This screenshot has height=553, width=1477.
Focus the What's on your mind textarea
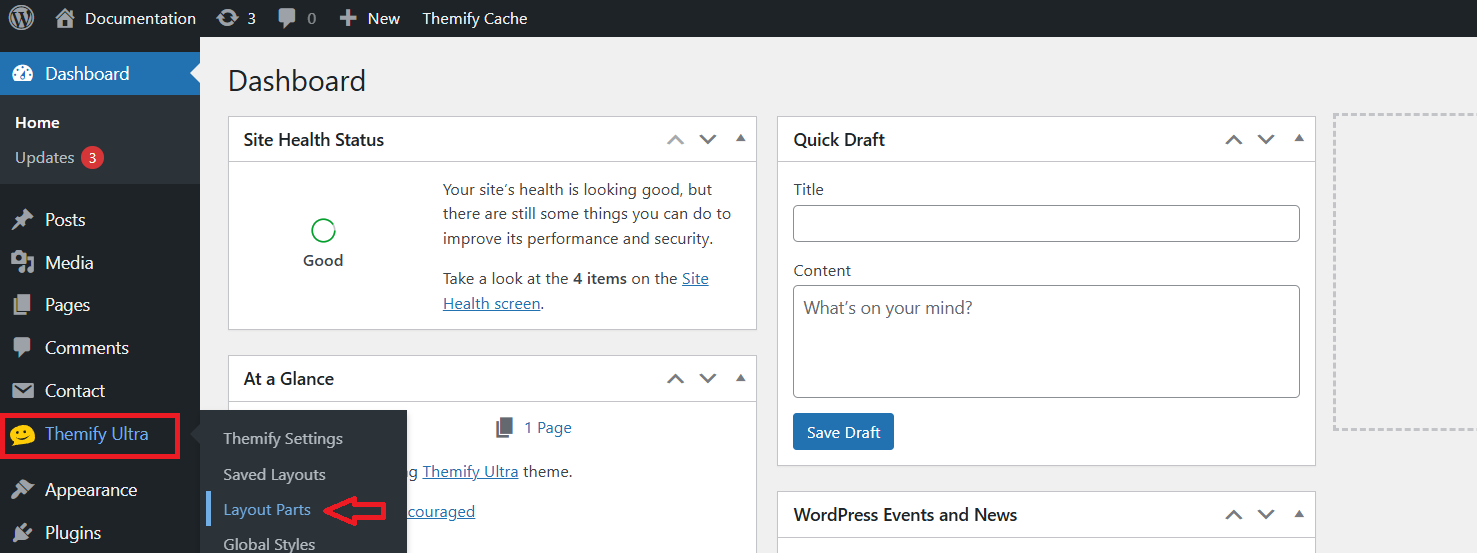(1046, 342)
